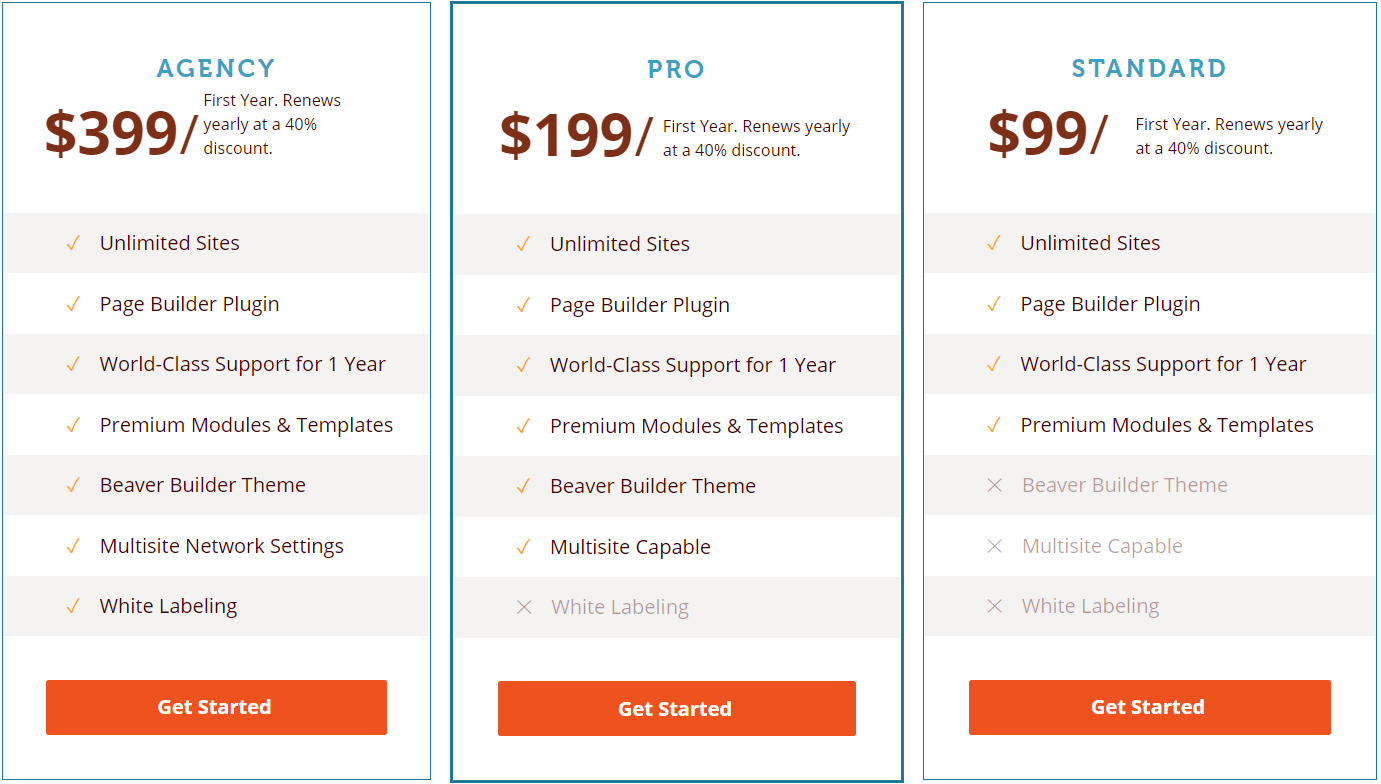Screen dimensions: 1381x784
Task: Click the checkmark for Multisite Capable in Pro
Action: point(523,546)
